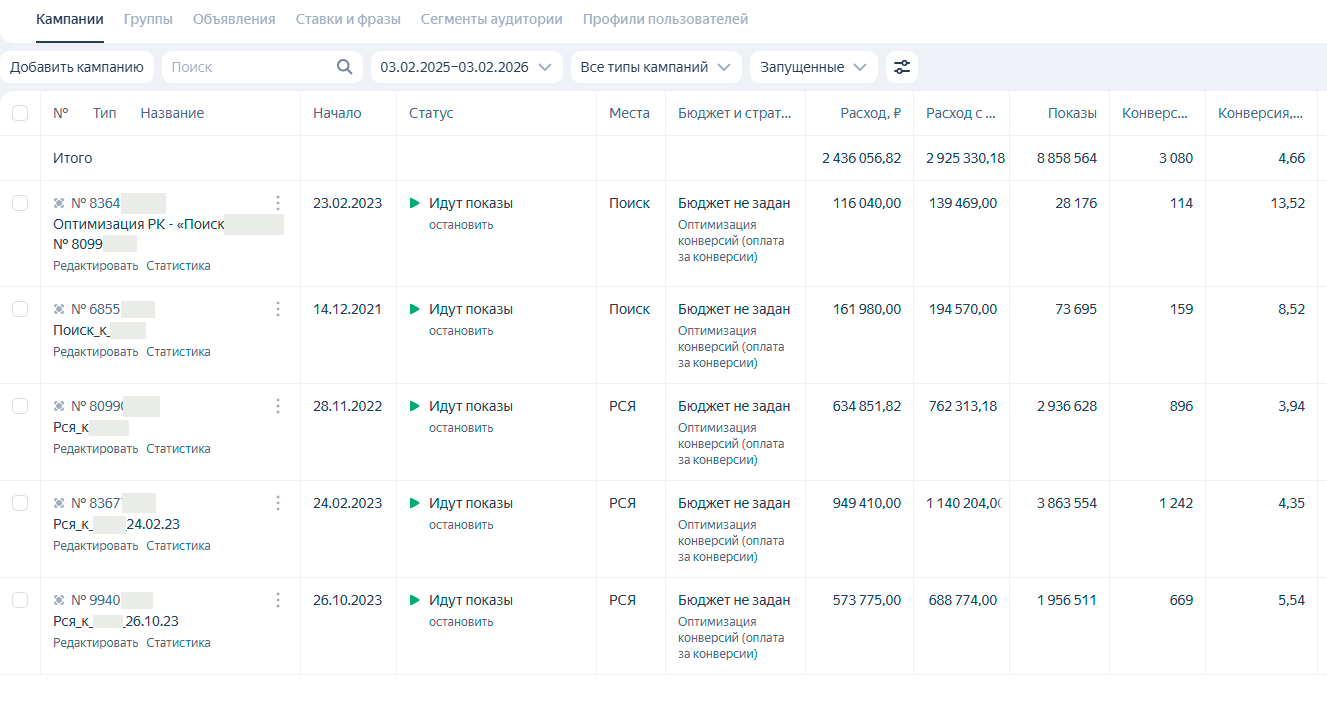This screenshot has width=1327, height=710.
Task: Click the Добавить кампанию button
Action: 77,67
